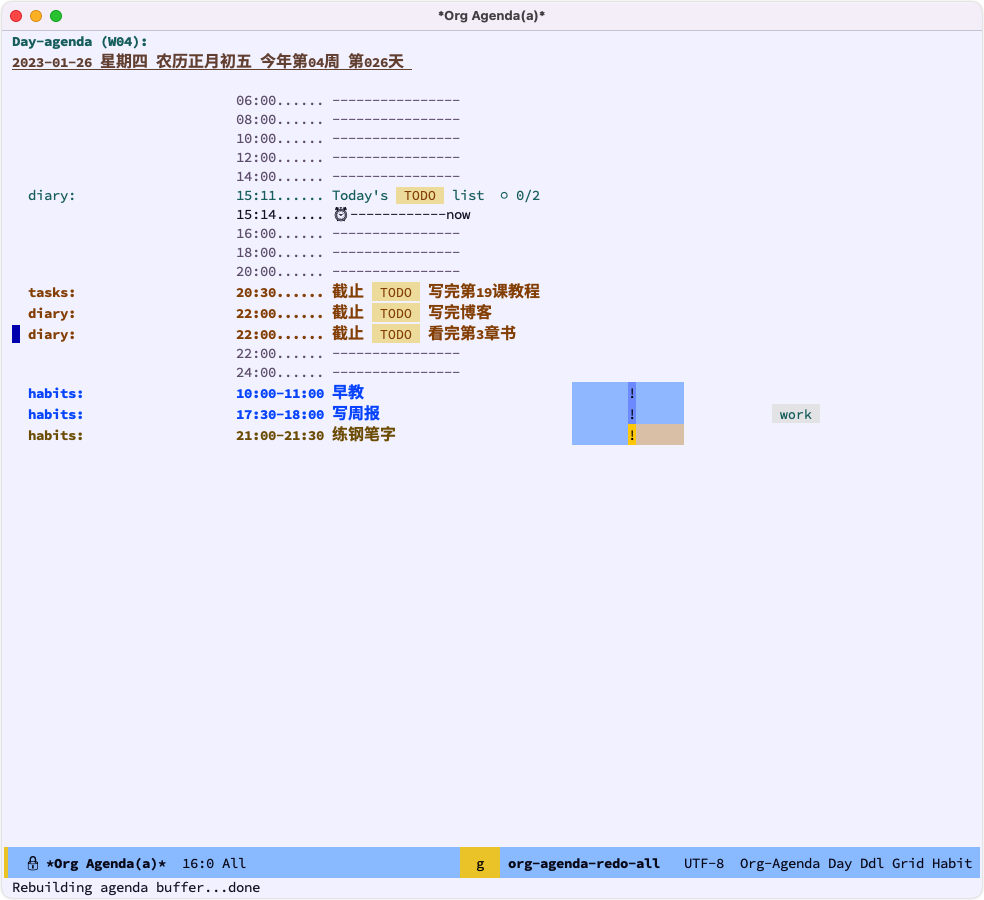Screen dimensions: 984x900
Task: Click the yellow today marker for 练钢笔字
Action: click(632, 434)
